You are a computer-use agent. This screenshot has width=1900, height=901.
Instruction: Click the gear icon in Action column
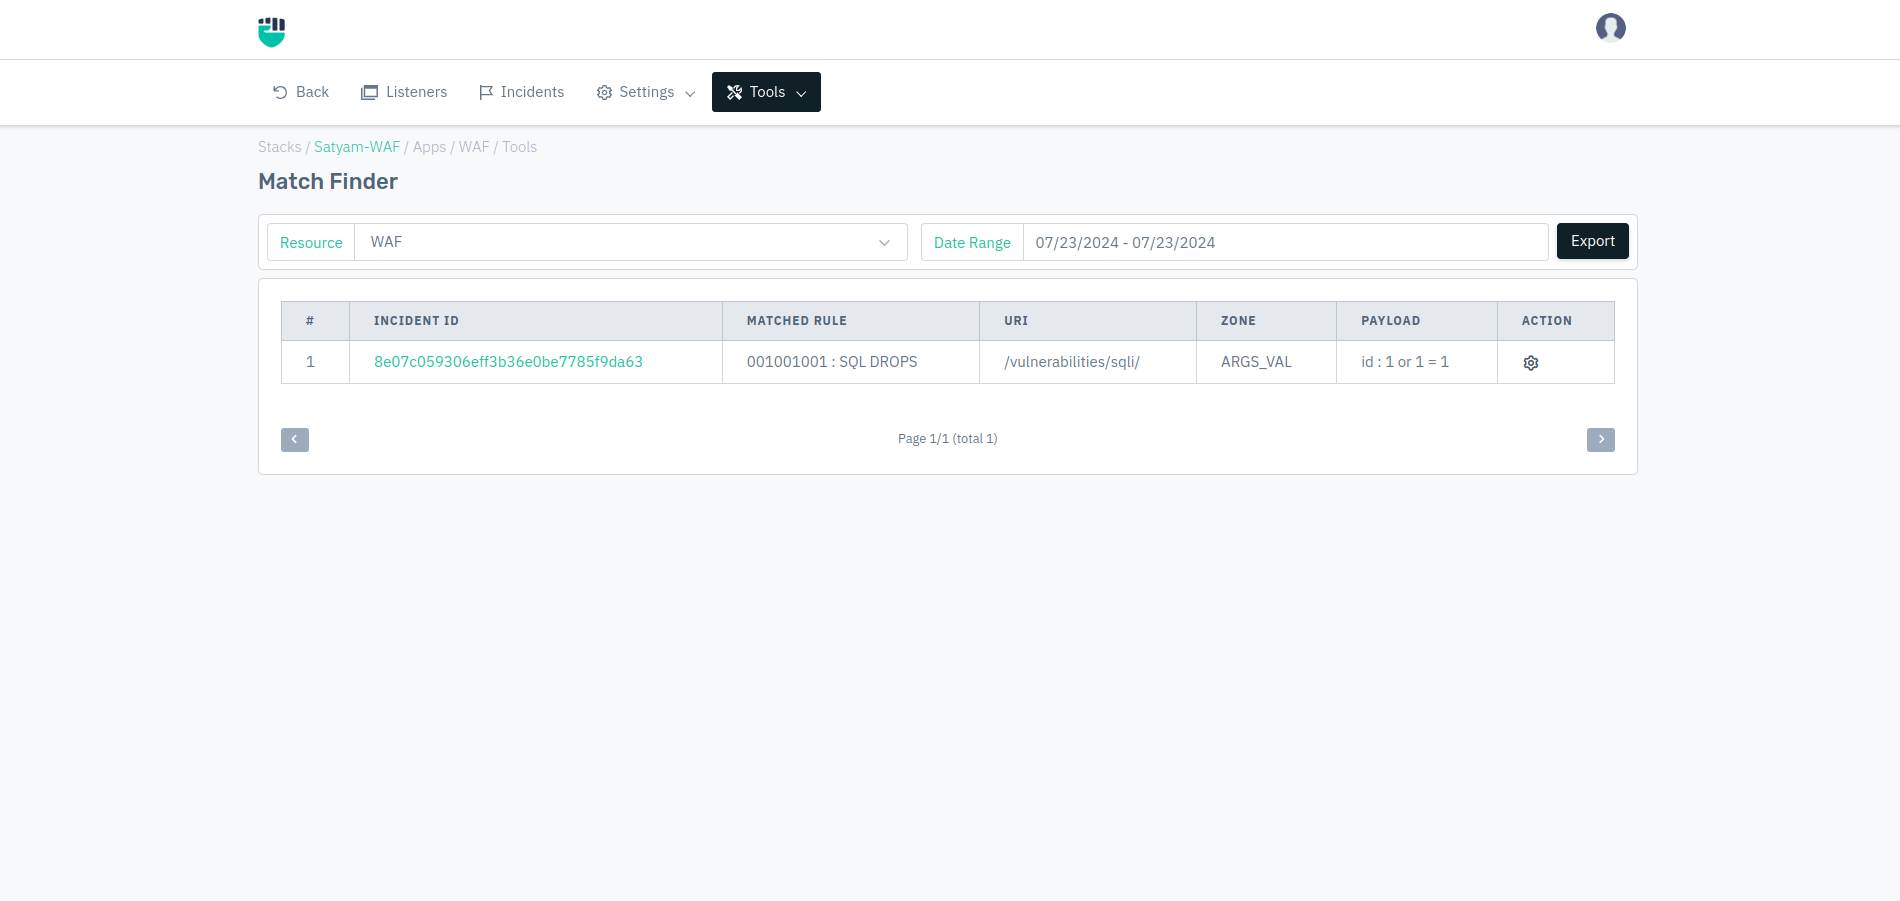point(1530,363)
